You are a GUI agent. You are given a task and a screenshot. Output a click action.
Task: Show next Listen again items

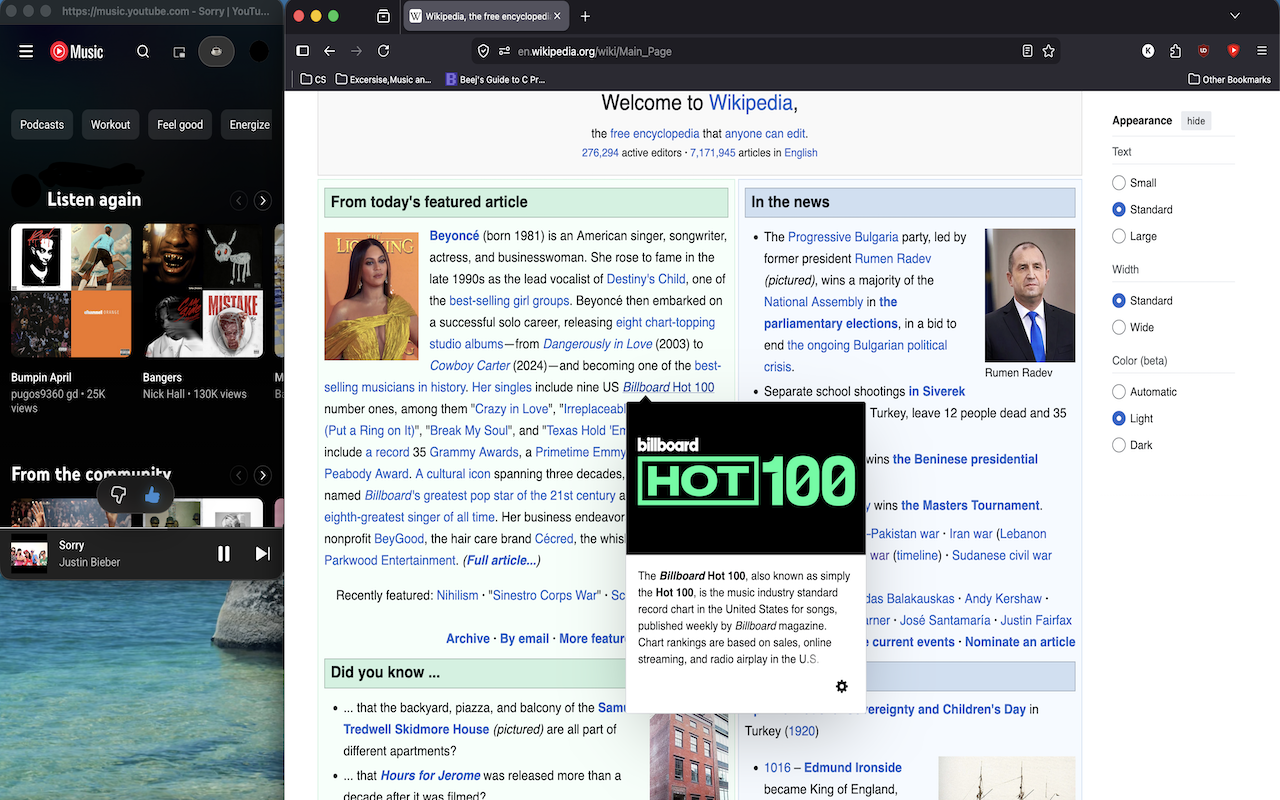click(263, 201)
